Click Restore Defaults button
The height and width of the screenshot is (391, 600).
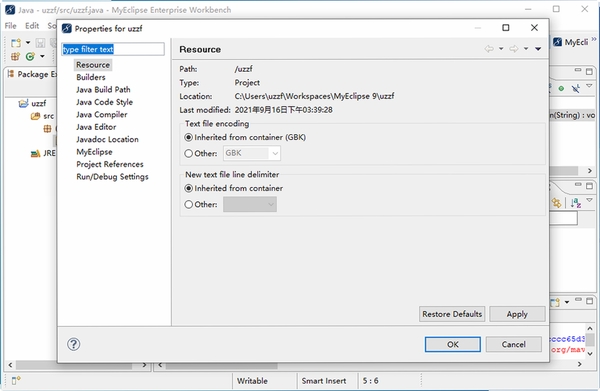pos(452,314)
